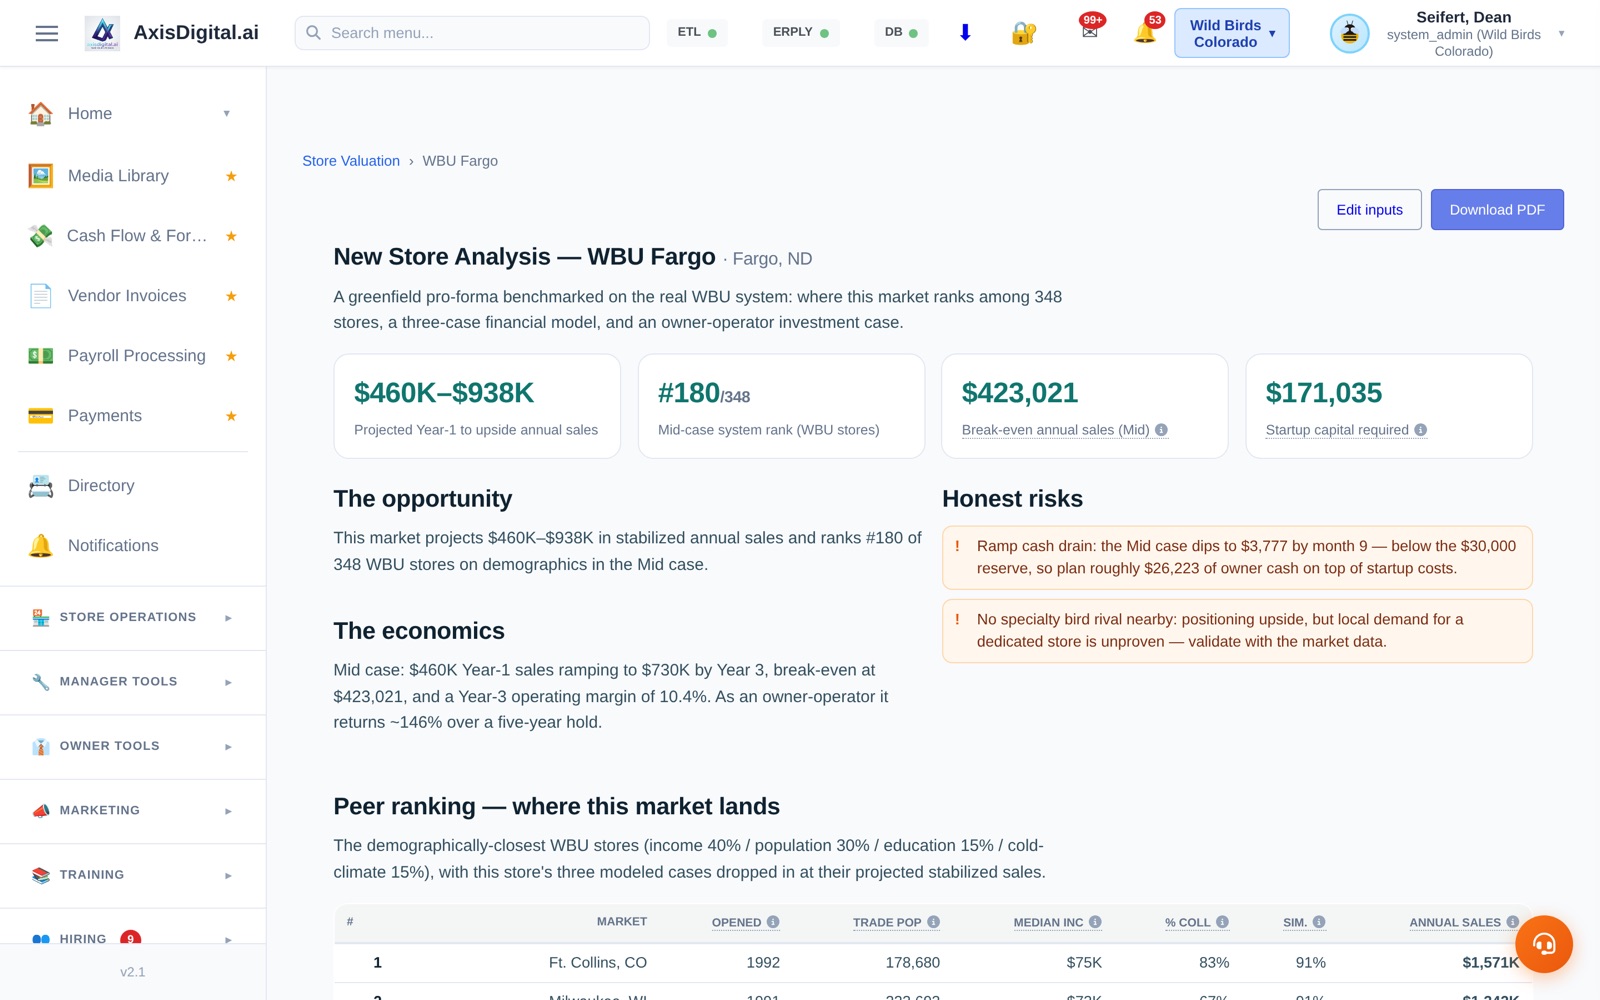
Task: Click the Search menu input field
Action: (x=472, y=33)
